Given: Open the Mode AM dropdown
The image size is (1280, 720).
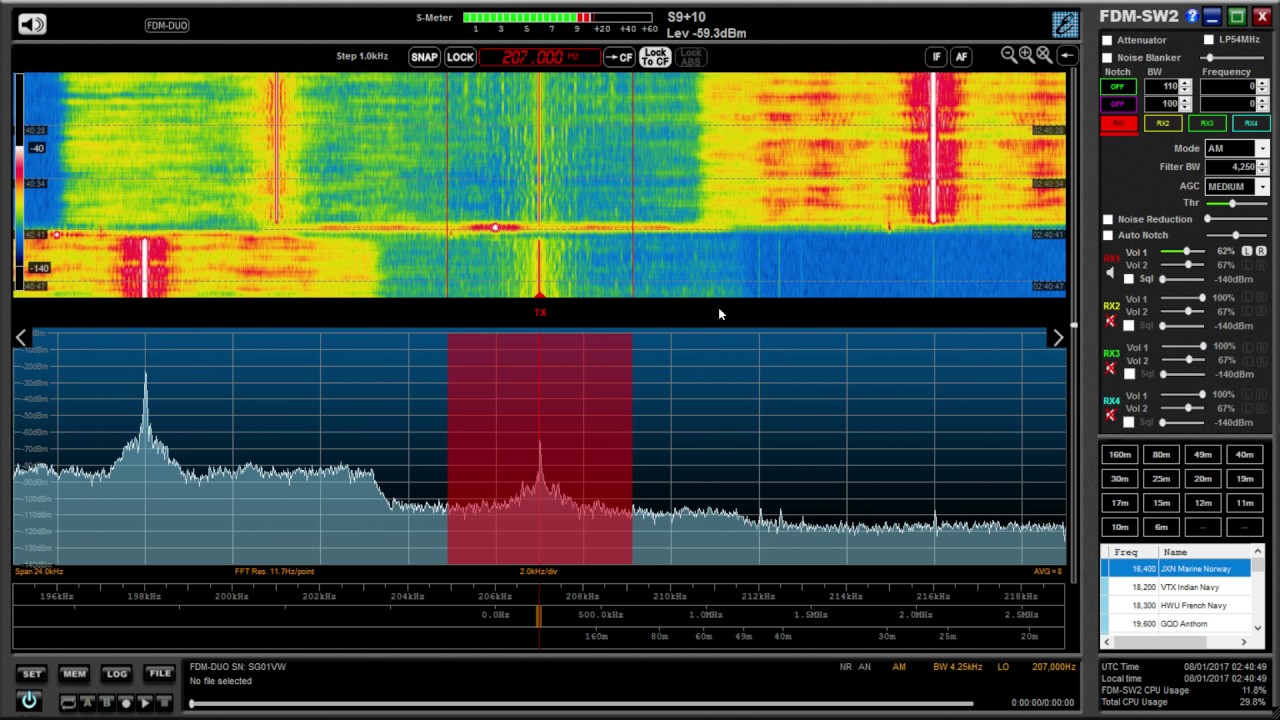Looking at the screenshot, I should [1262, 148].
